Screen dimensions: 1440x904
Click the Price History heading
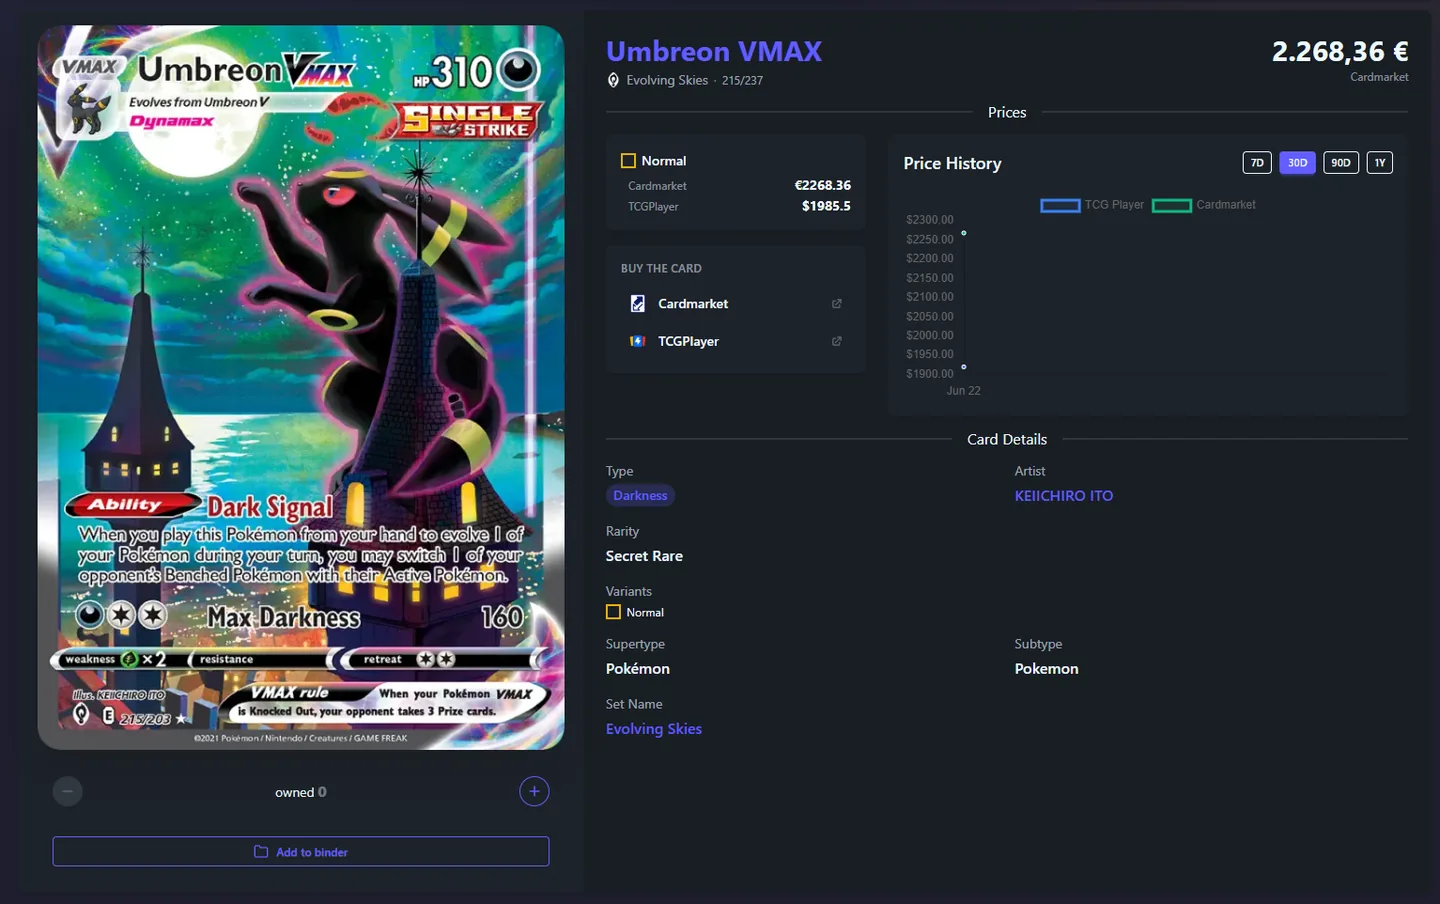(952, 163)
